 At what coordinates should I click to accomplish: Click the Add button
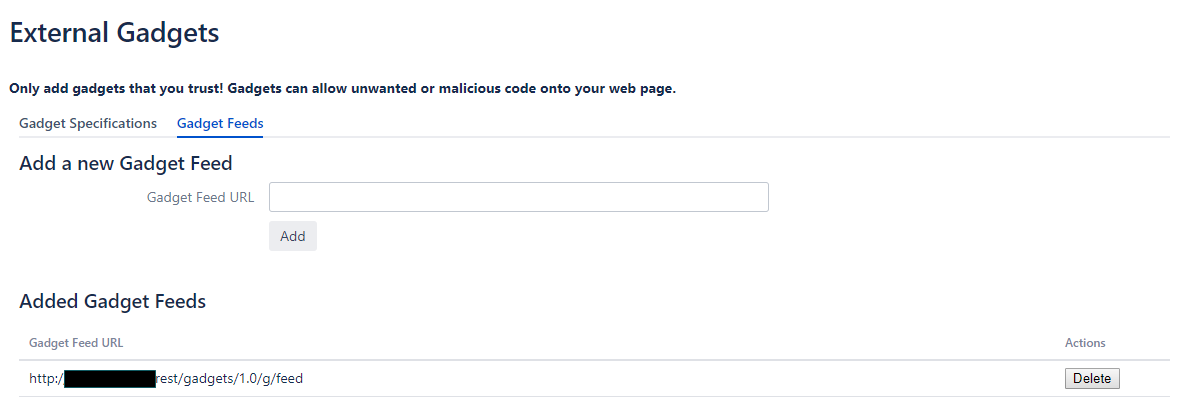point(293,236)
